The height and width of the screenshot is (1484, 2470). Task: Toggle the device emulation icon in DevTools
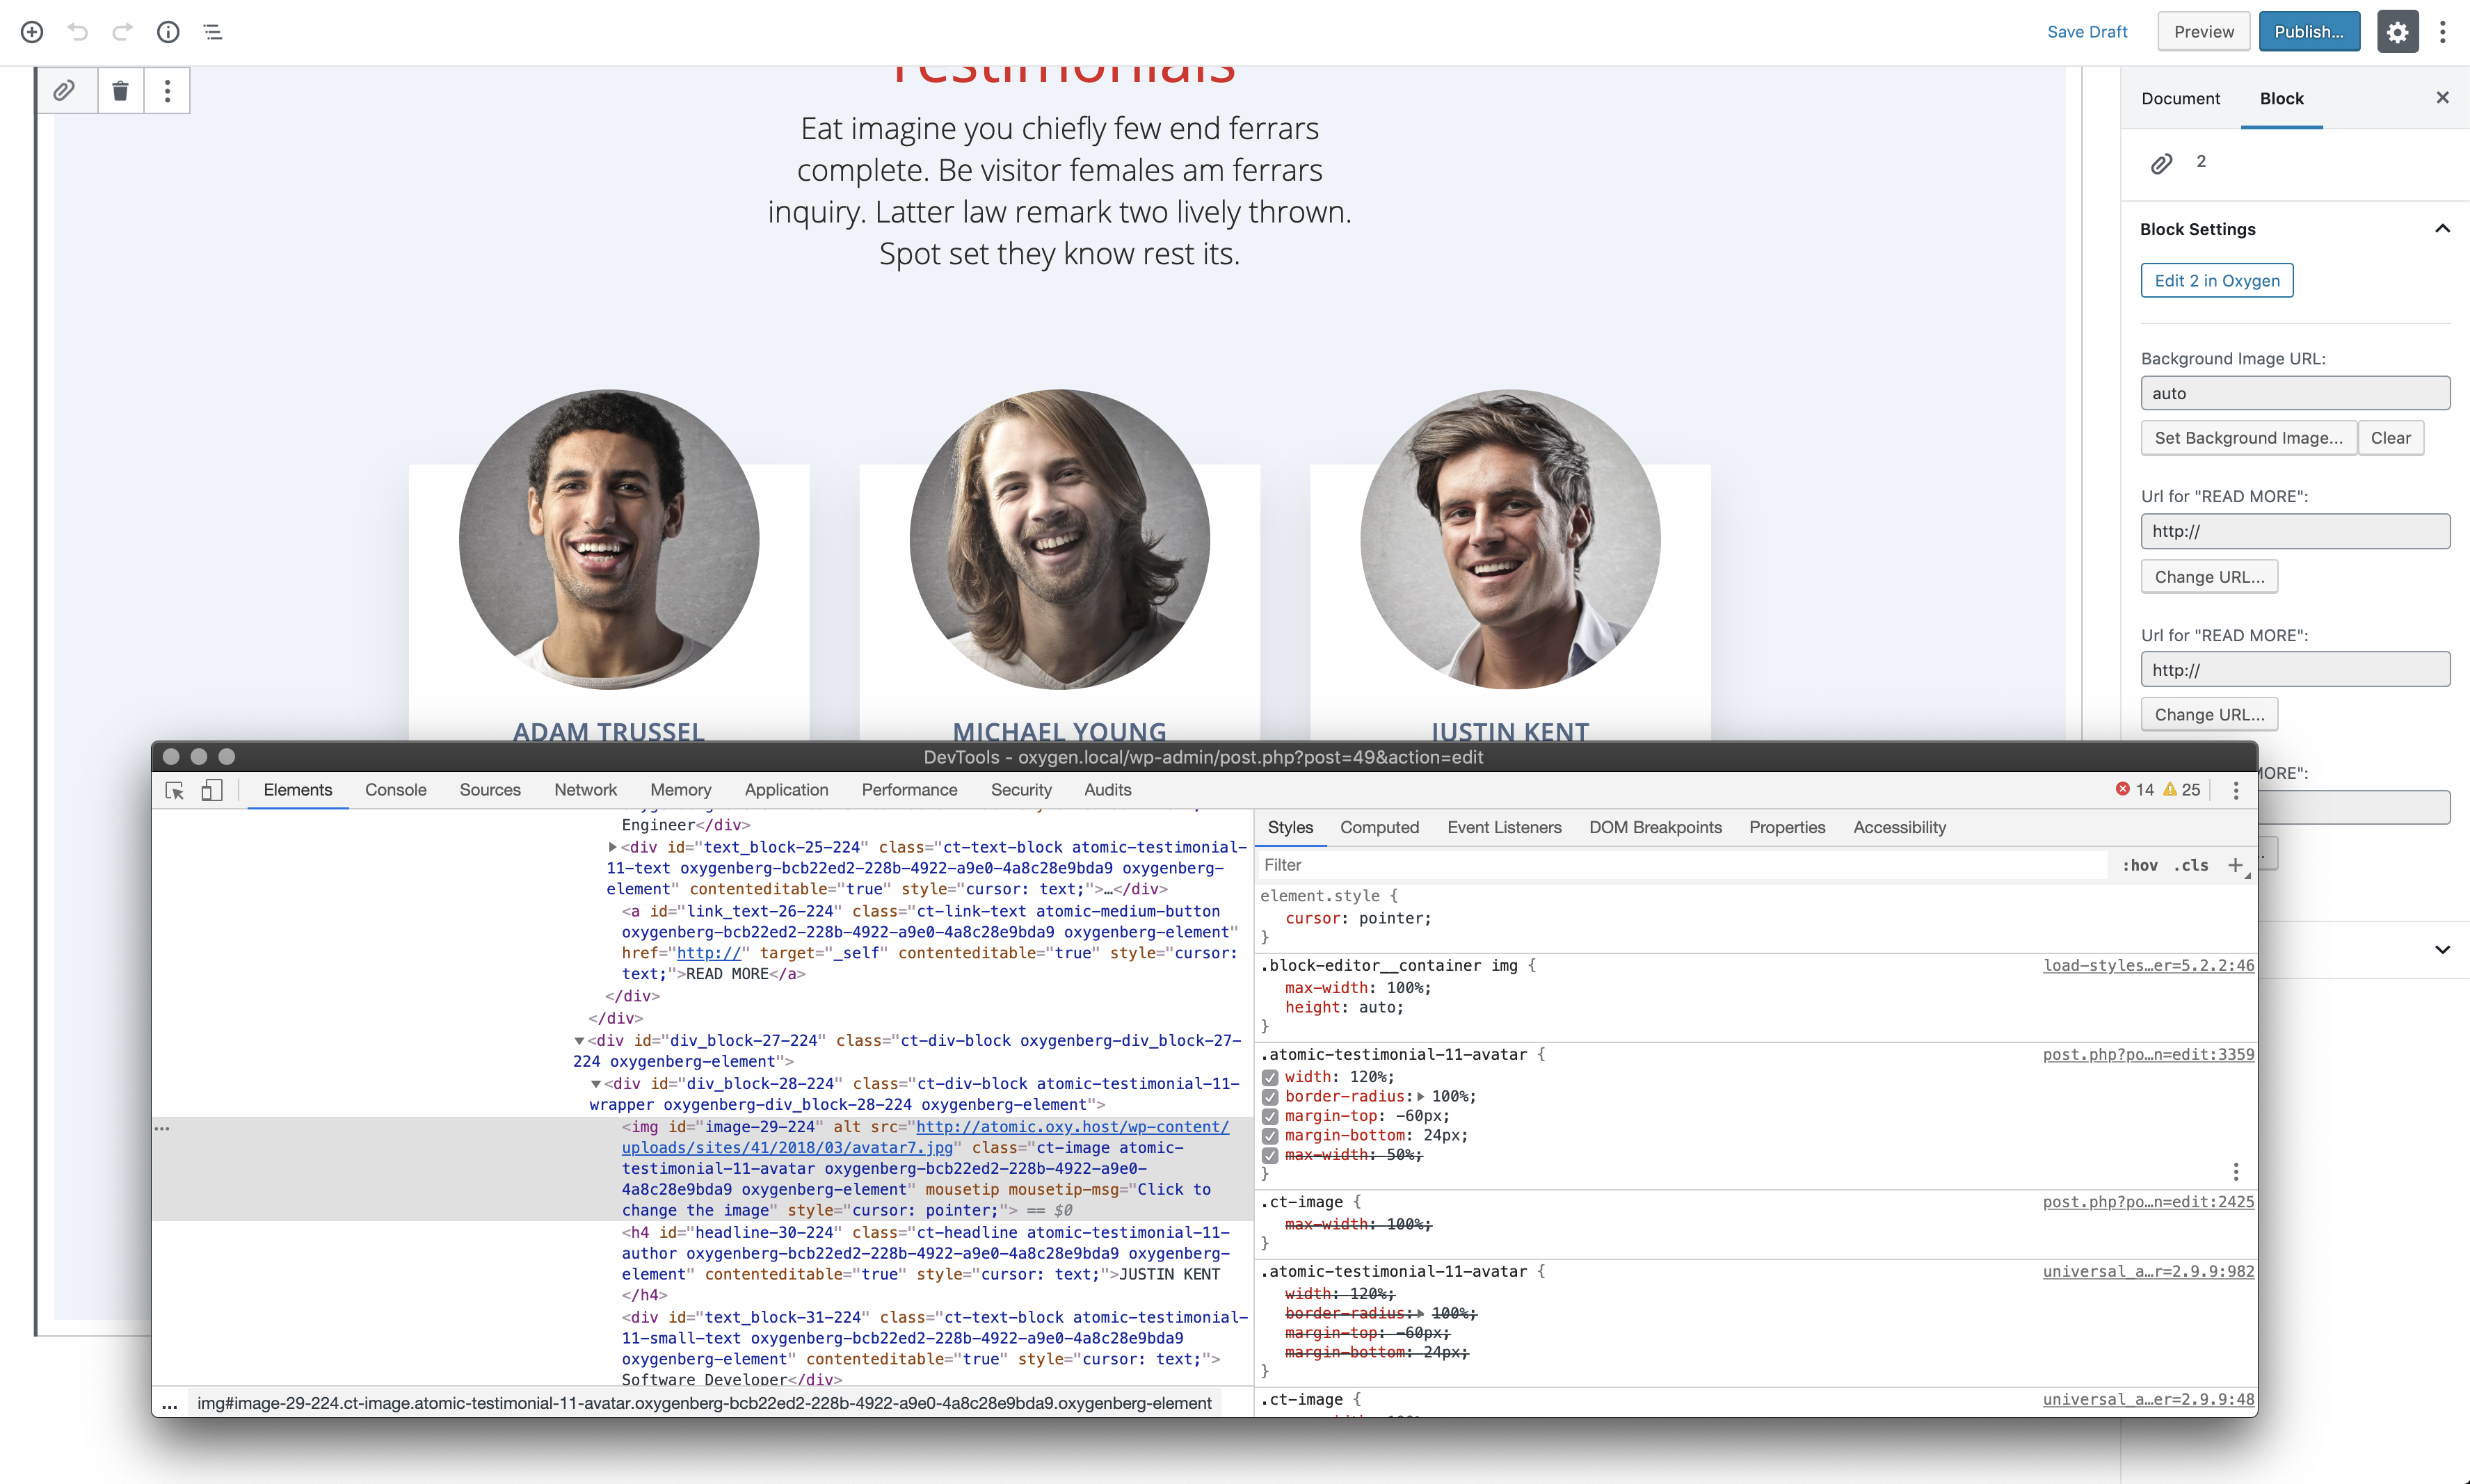pyautogui.click(x=211, y=789)
